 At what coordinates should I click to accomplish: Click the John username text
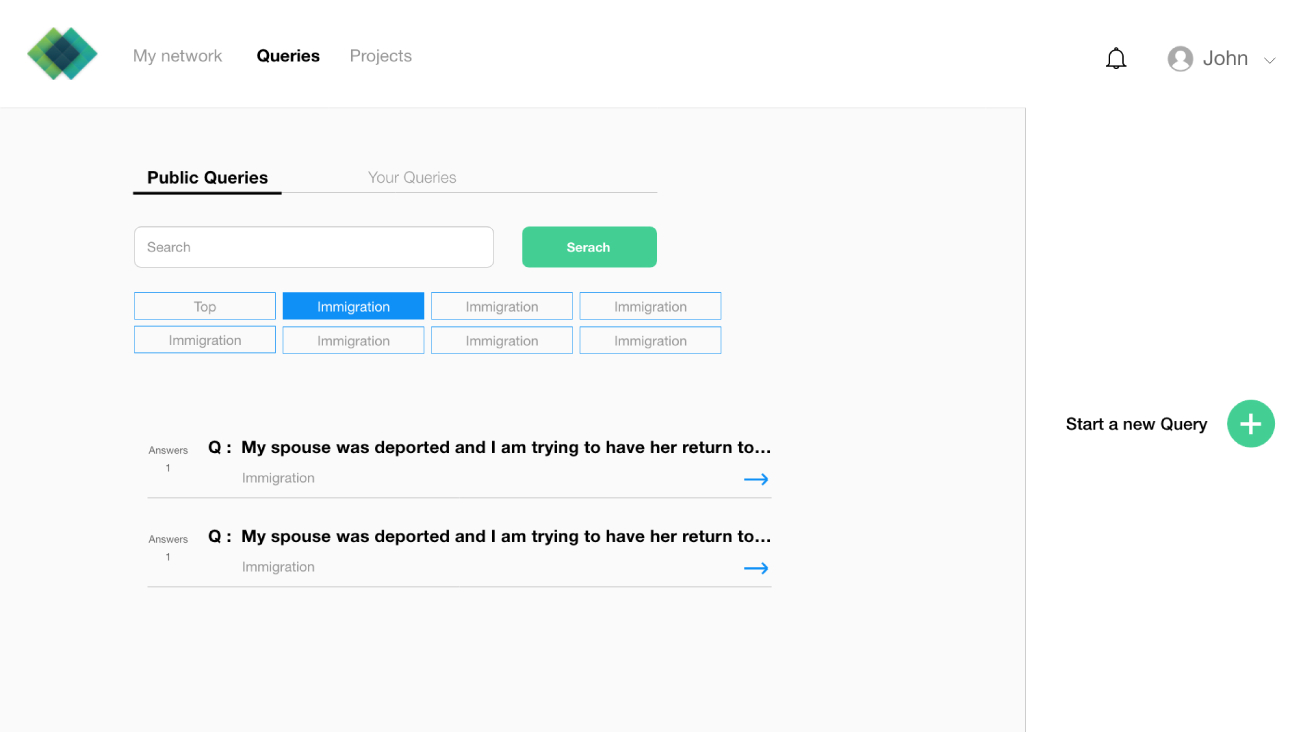1225,59
